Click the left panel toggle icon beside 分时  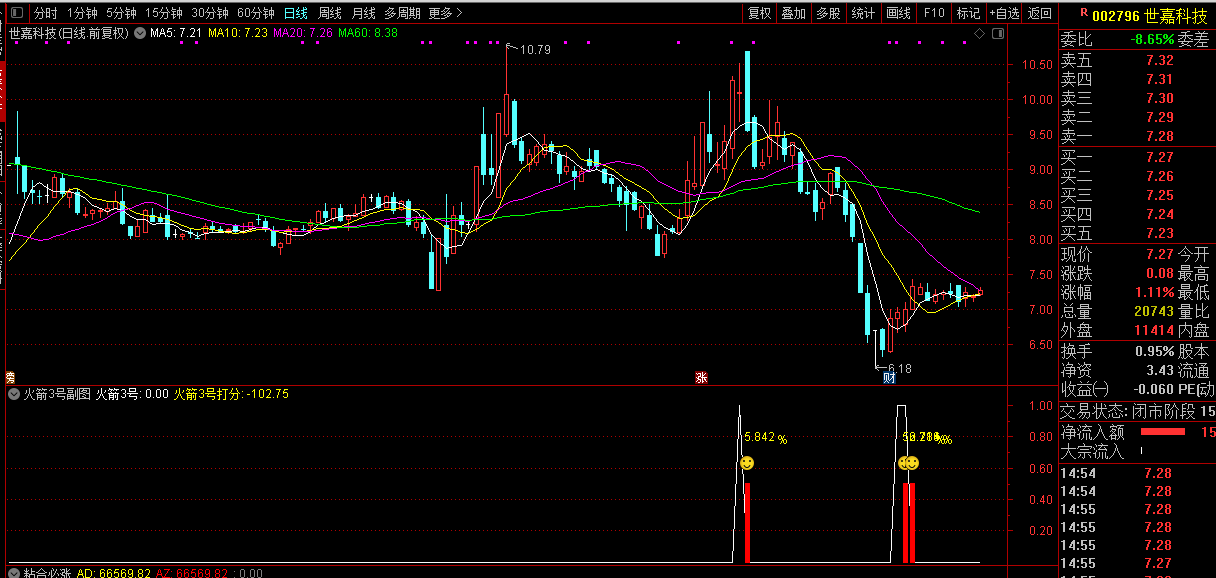point(17,13)
